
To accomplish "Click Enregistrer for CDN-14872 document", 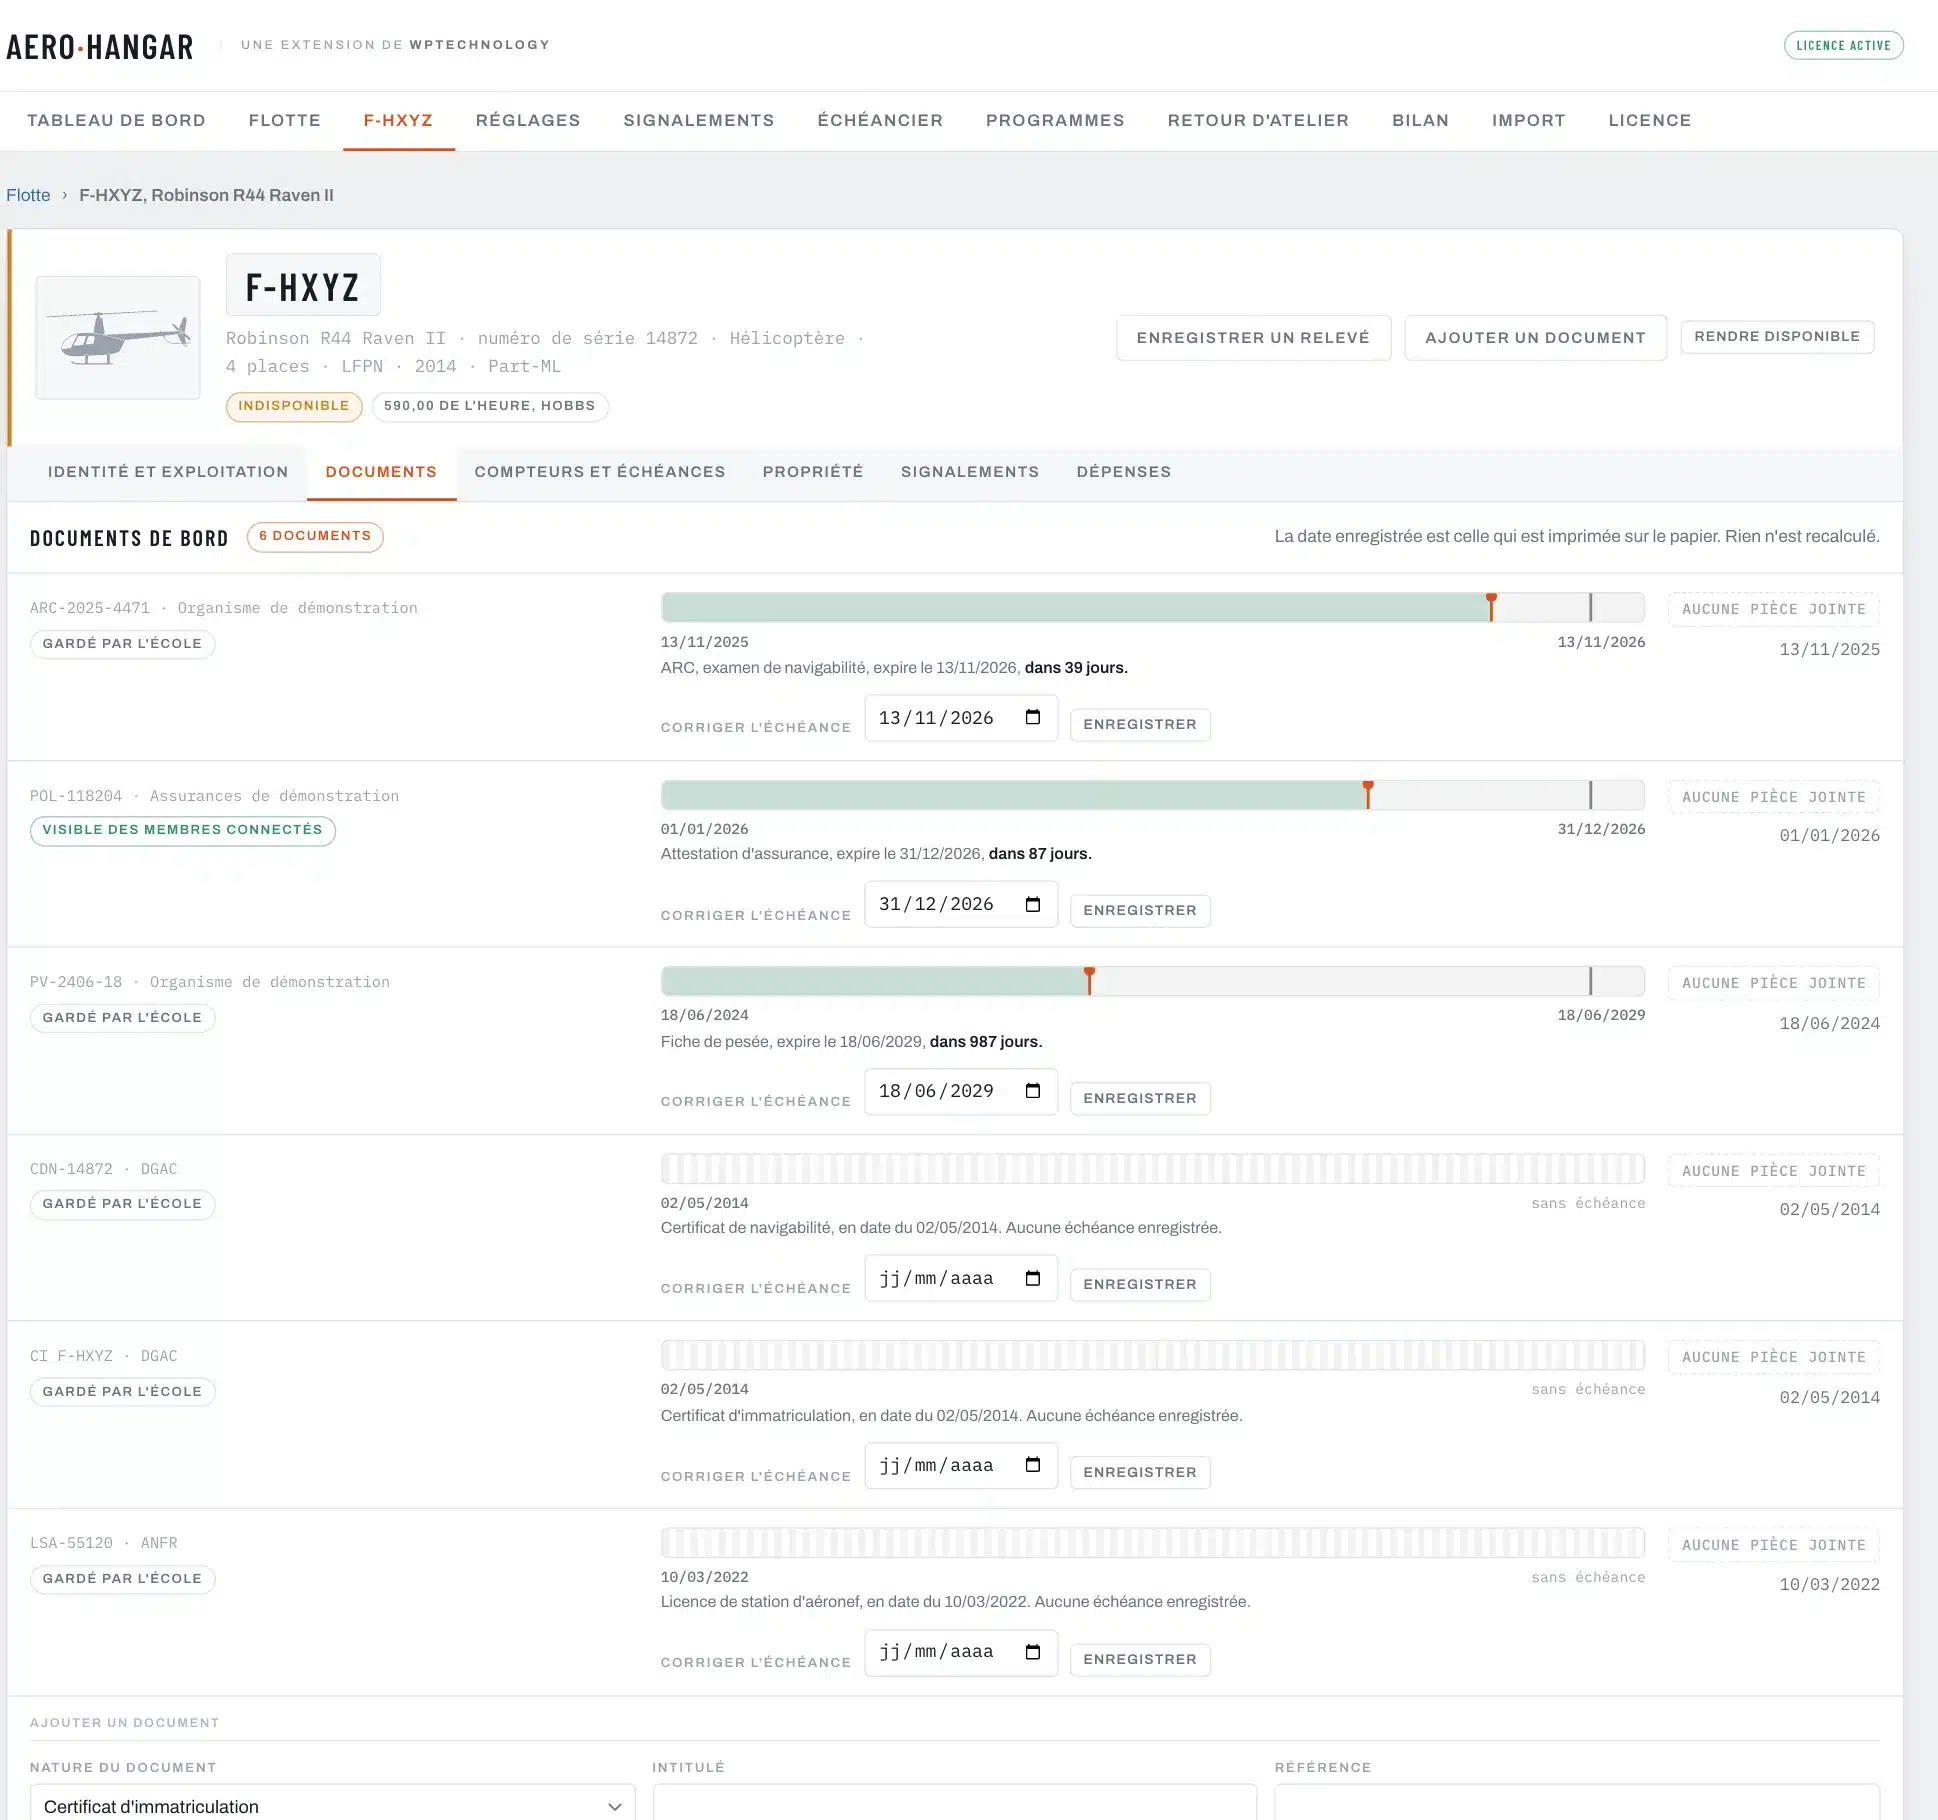I will tap(1140, 1284).
